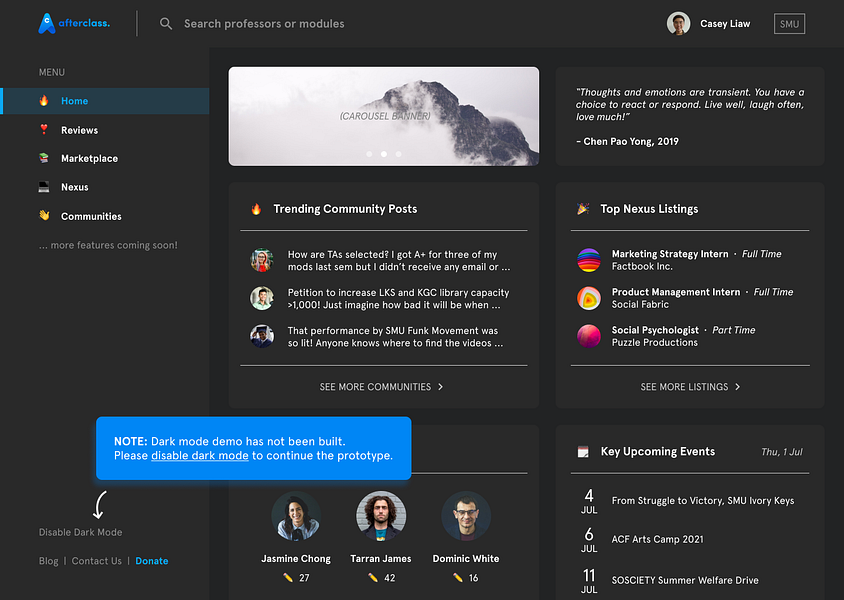
Task: Click the Puzzle Productions listing logo
Action: click(589, 336)
